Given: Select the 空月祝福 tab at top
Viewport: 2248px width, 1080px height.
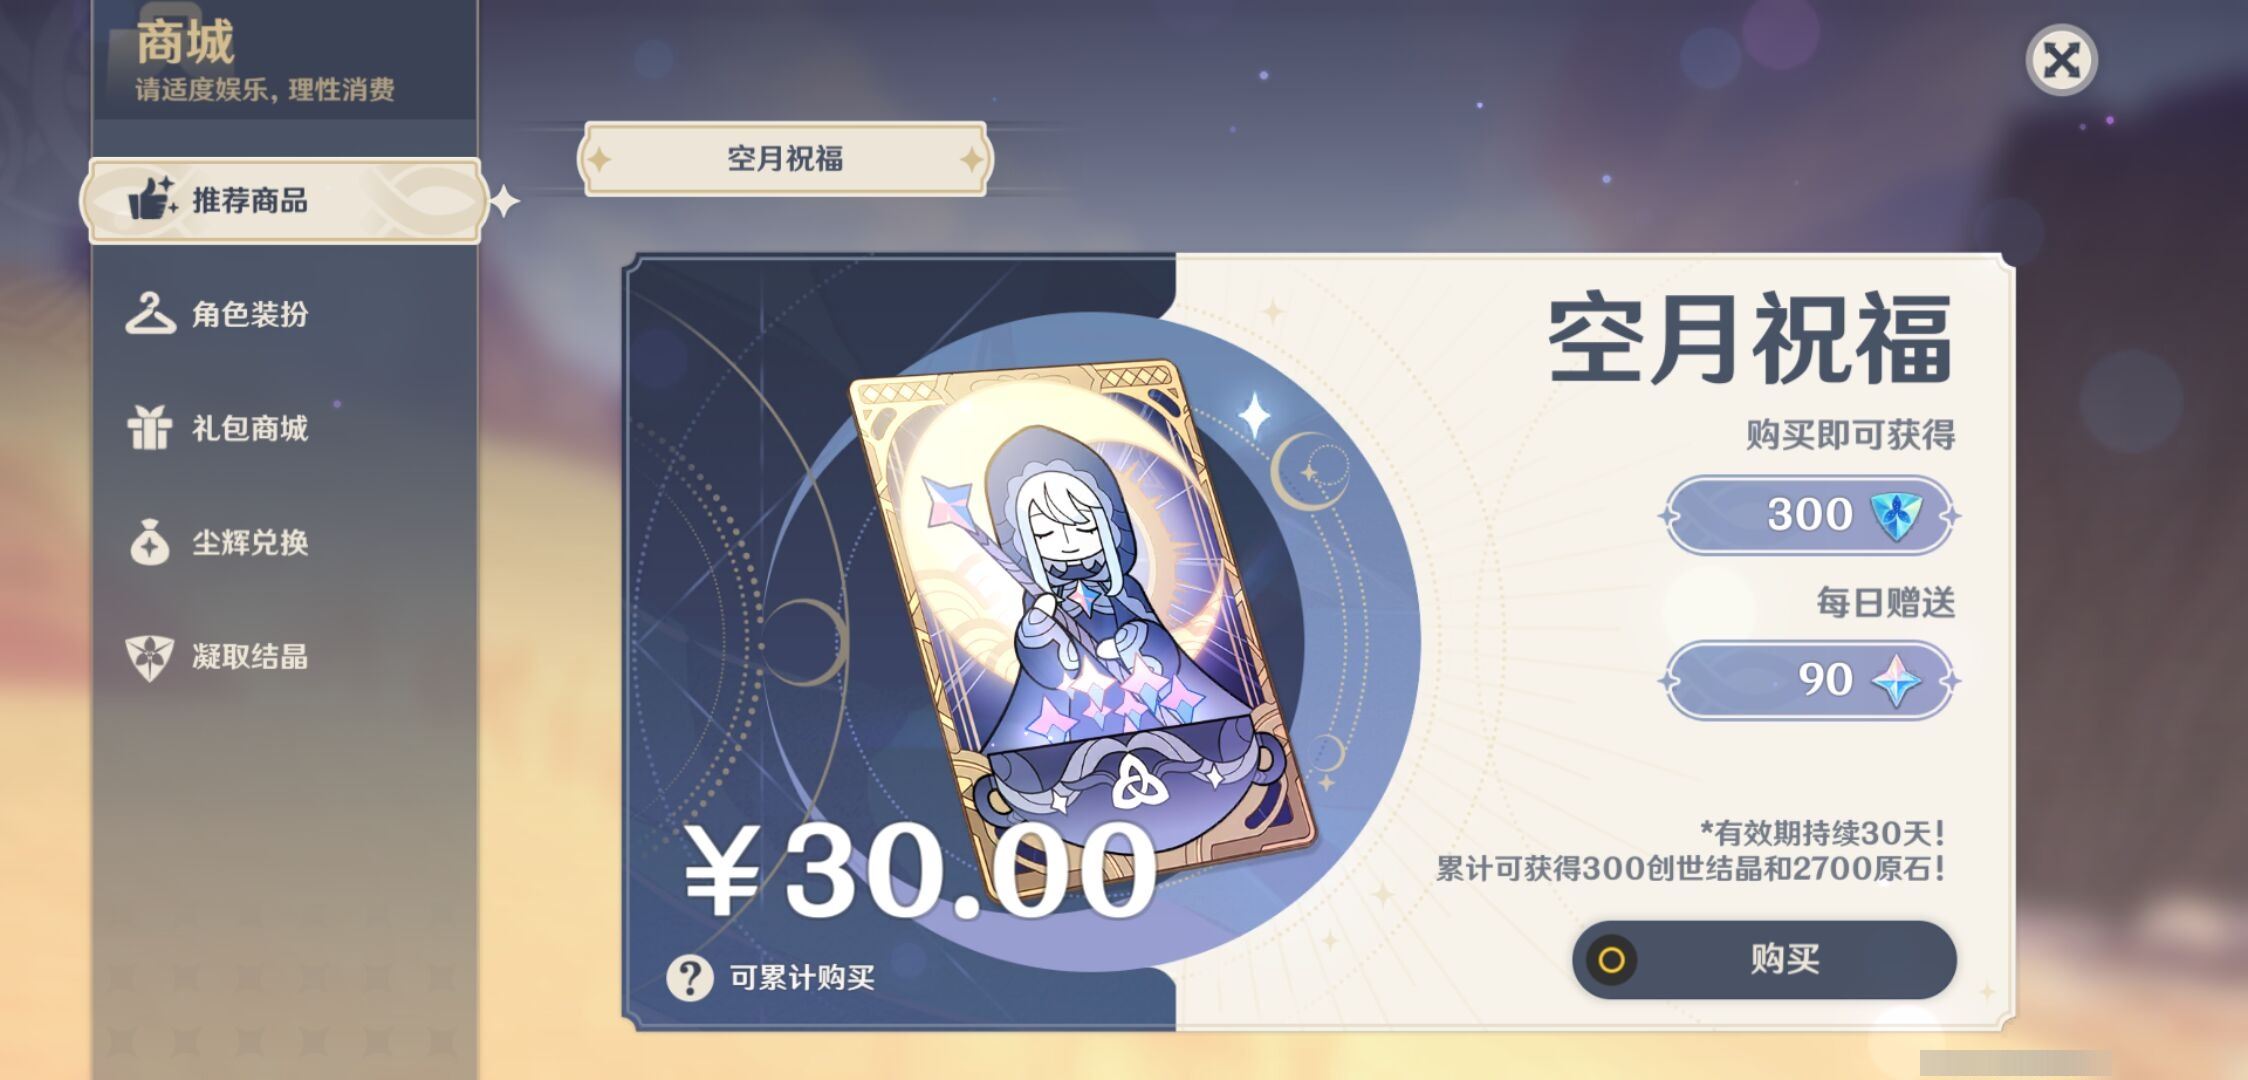Looking at the screenshot, I should pyautogui.click(x=785, y=158).
